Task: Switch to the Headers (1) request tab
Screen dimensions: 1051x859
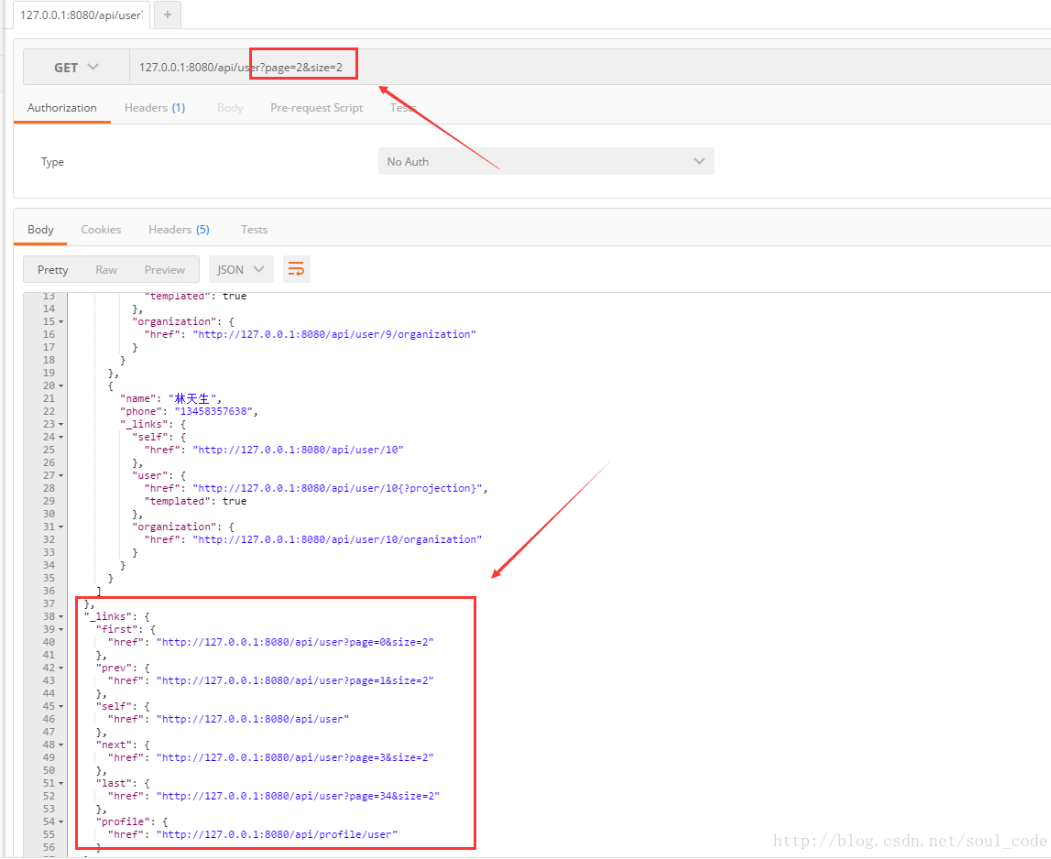Action: 154,107
